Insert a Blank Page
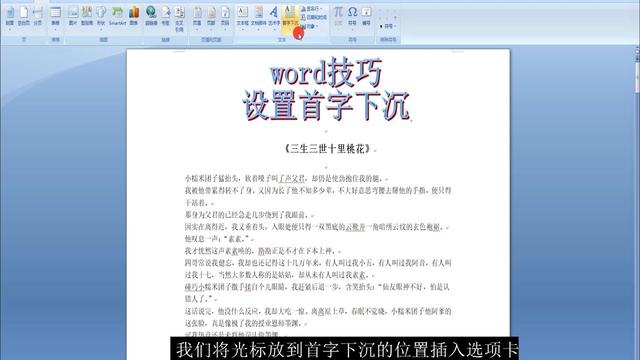 pyautogui.click(x=24, y=17)
